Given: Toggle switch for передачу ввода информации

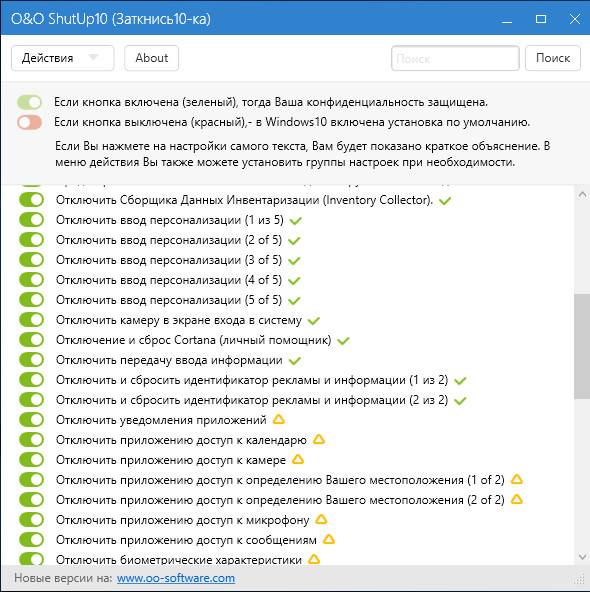Looking at the screenshot, I should pos(31,360).
